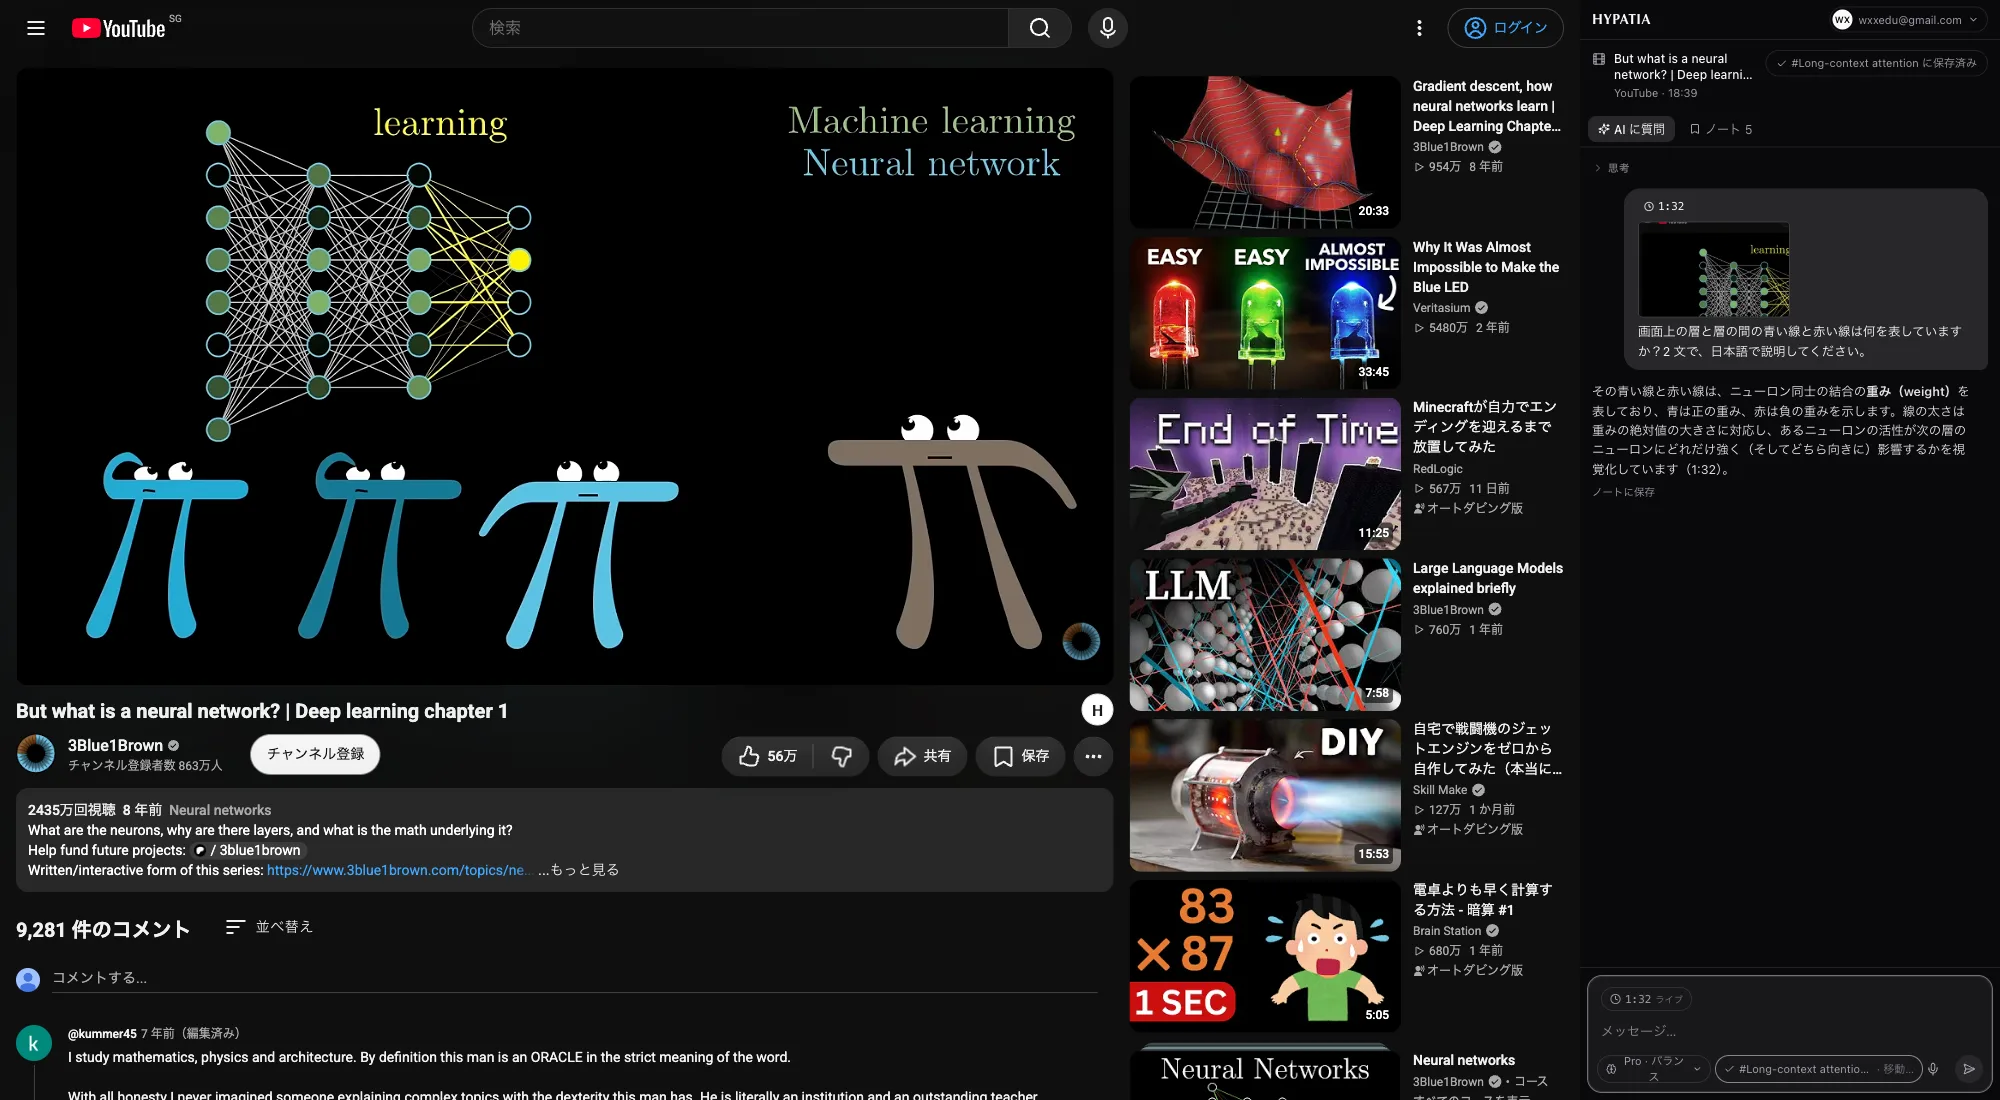Open the 83 × 87 mental math thumbnail

pyautogui.click(x=1265, y=956)
